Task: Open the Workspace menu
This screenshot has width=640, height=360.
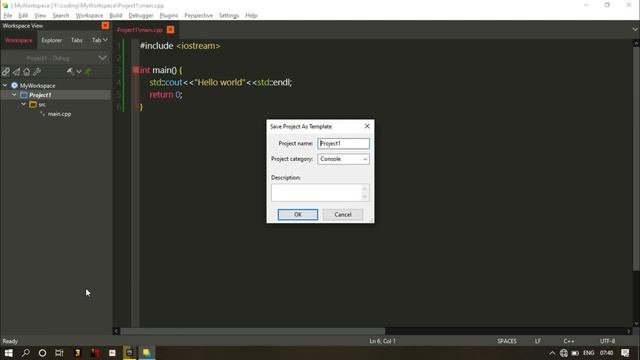Action: (89, 16)
